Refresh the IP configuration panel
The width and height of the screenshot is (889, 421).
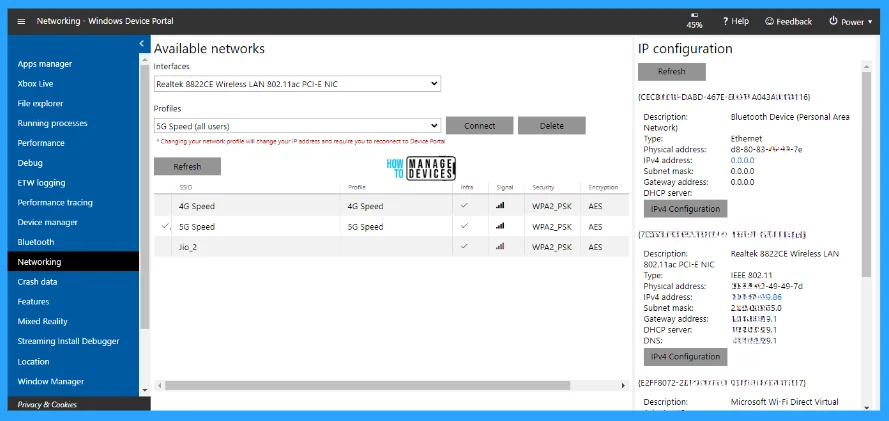tap(672, 72)
